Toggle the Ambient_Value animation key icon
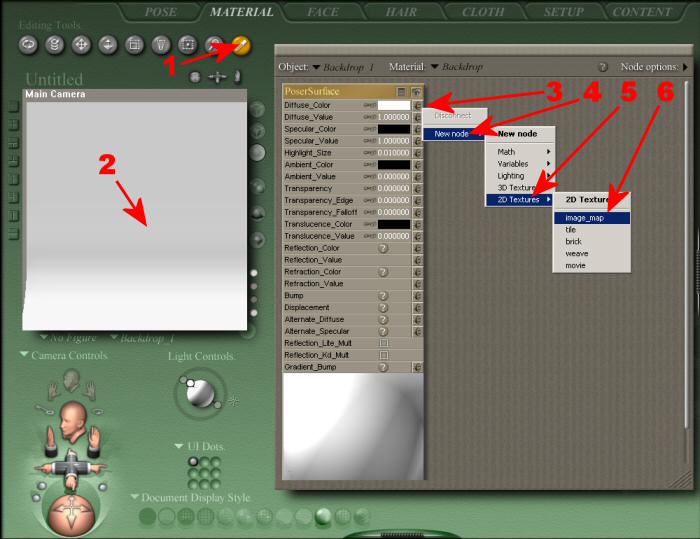Screen dimensions: 700x539 [x=370, y=177]
